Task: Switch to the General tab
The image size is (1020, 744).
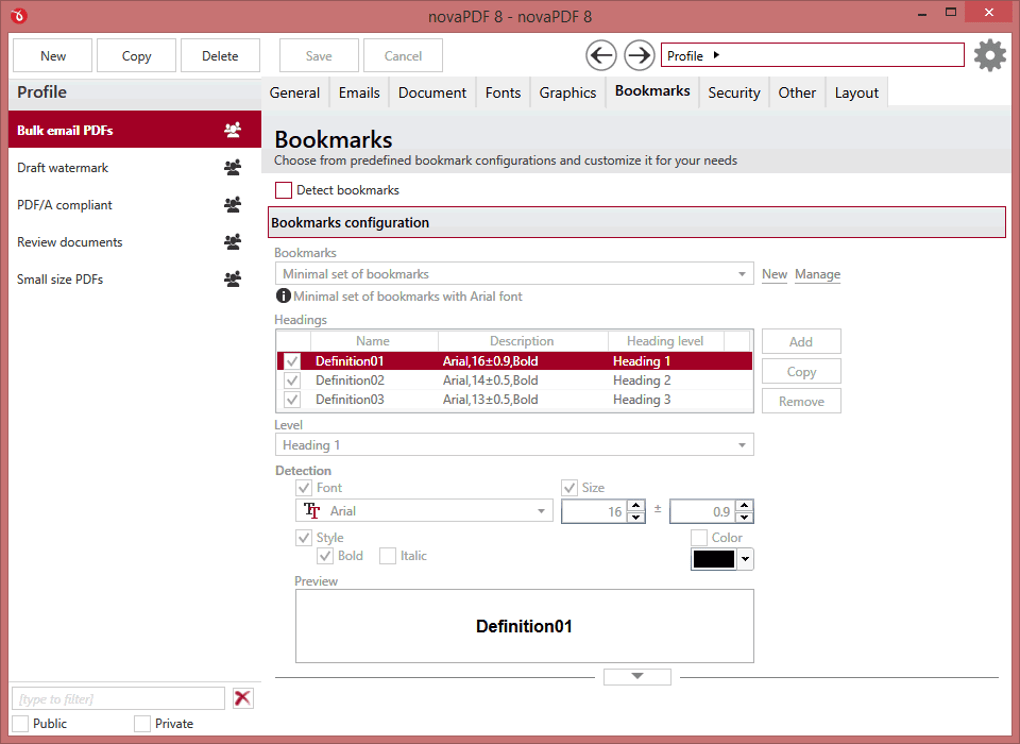Action: coord(295,93)
